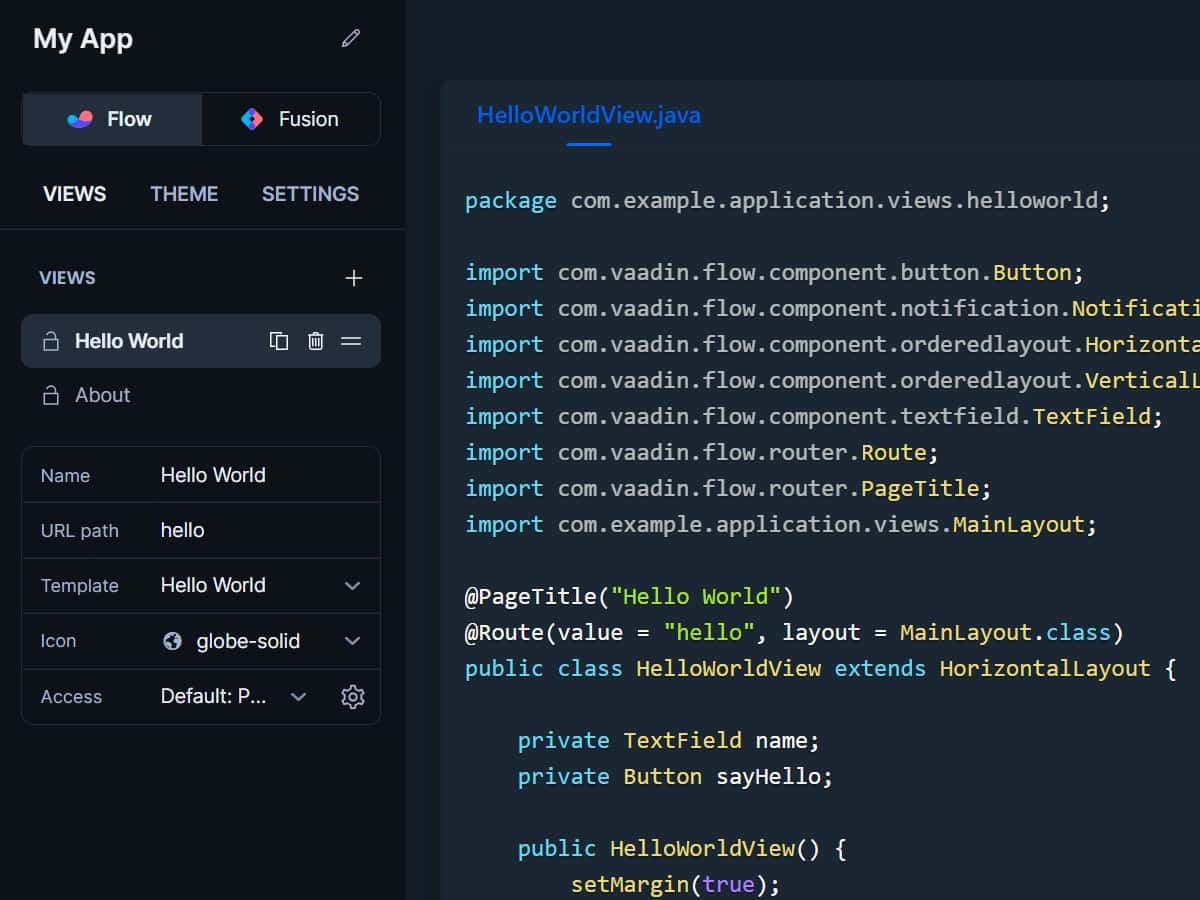Click the private Button sayHello line

[675, 777]
